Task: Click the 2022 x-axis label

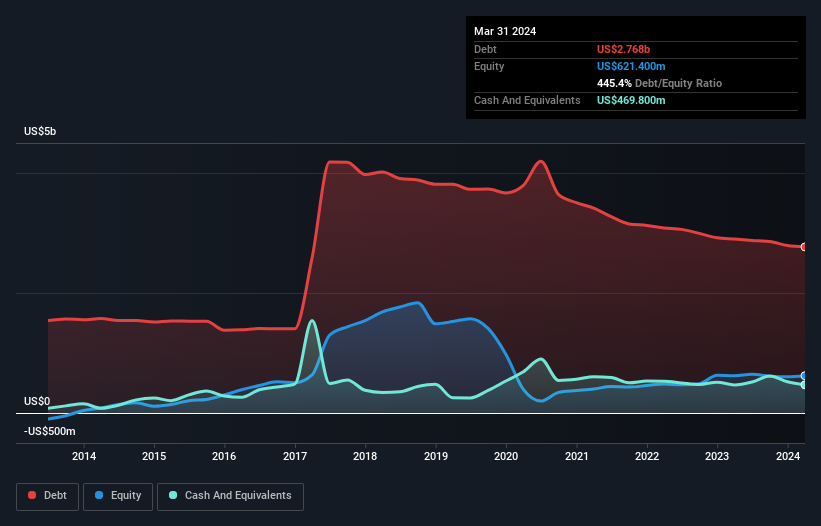Action: 647,456
